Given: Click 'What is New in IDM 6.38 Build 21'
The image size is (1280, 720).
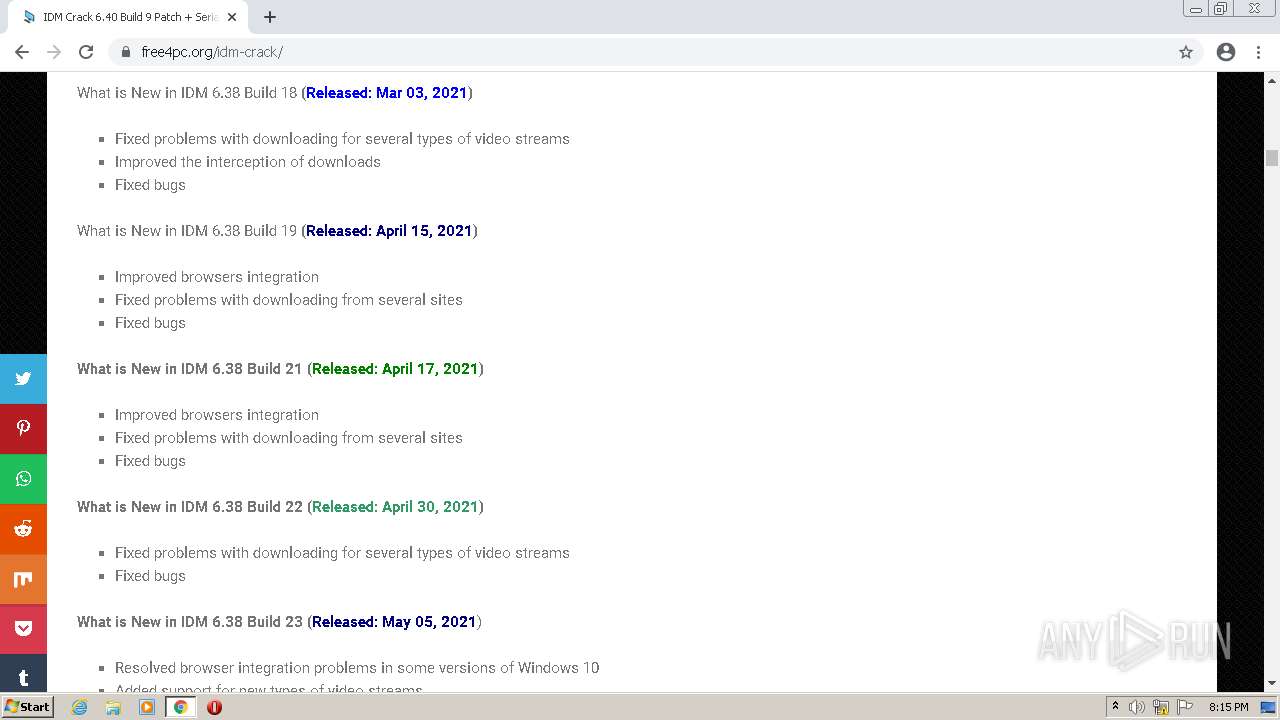Looking at the screenshot, I should 190,369.
